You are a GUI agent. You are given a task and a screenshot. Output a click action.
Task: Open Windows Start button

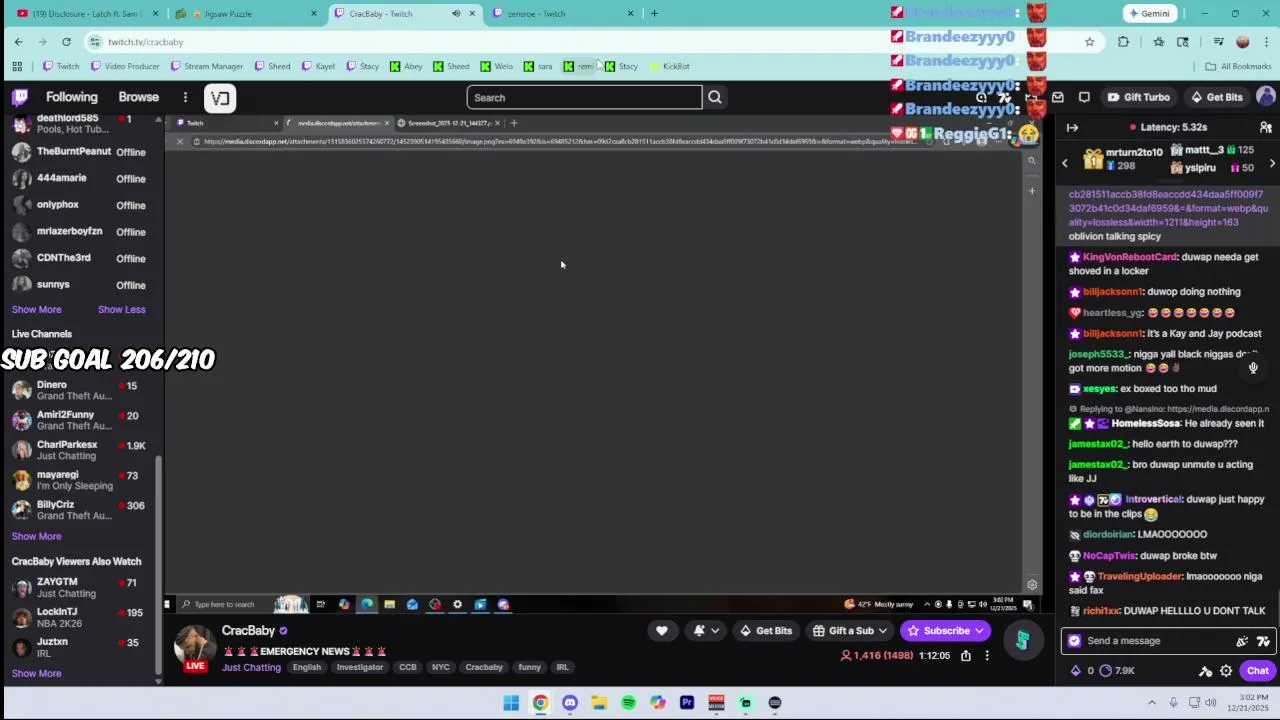[511, 703]
